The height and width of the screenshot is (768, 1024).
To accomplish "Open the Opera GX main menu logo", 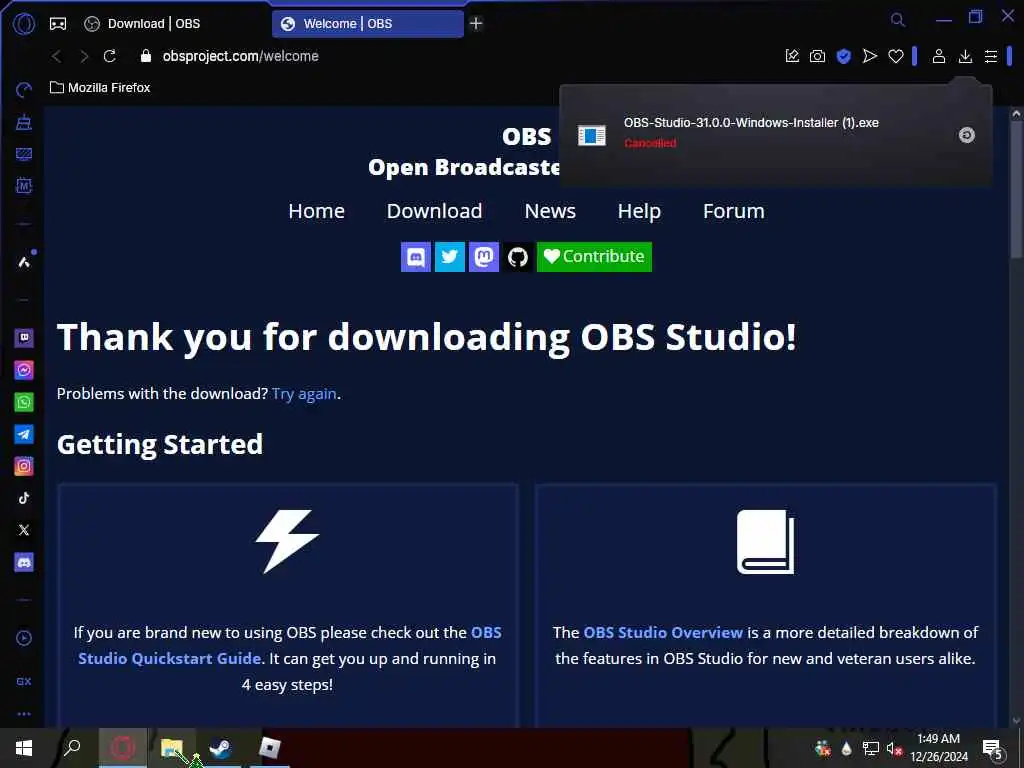I will [x=24, y=24].
